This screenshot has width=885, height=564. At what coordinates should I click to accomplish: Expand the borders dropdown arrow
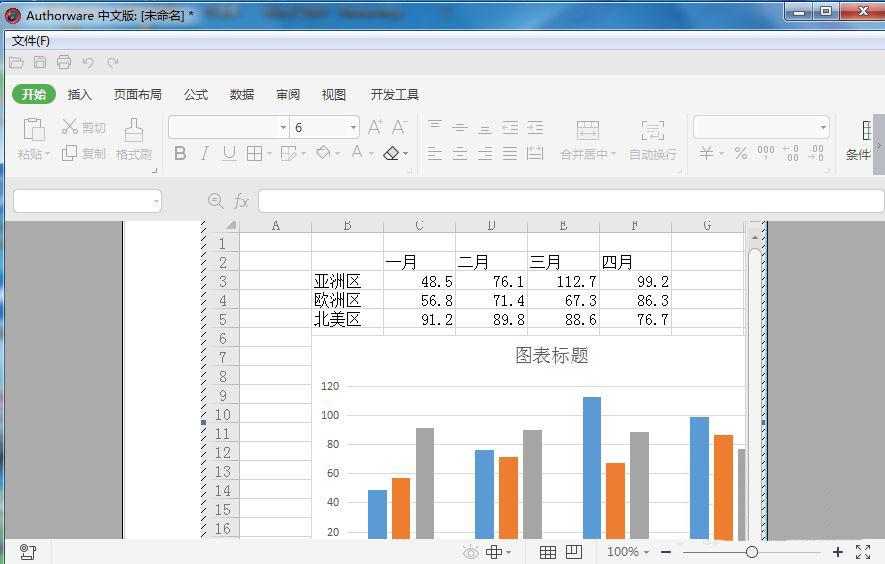coord(269,154)
